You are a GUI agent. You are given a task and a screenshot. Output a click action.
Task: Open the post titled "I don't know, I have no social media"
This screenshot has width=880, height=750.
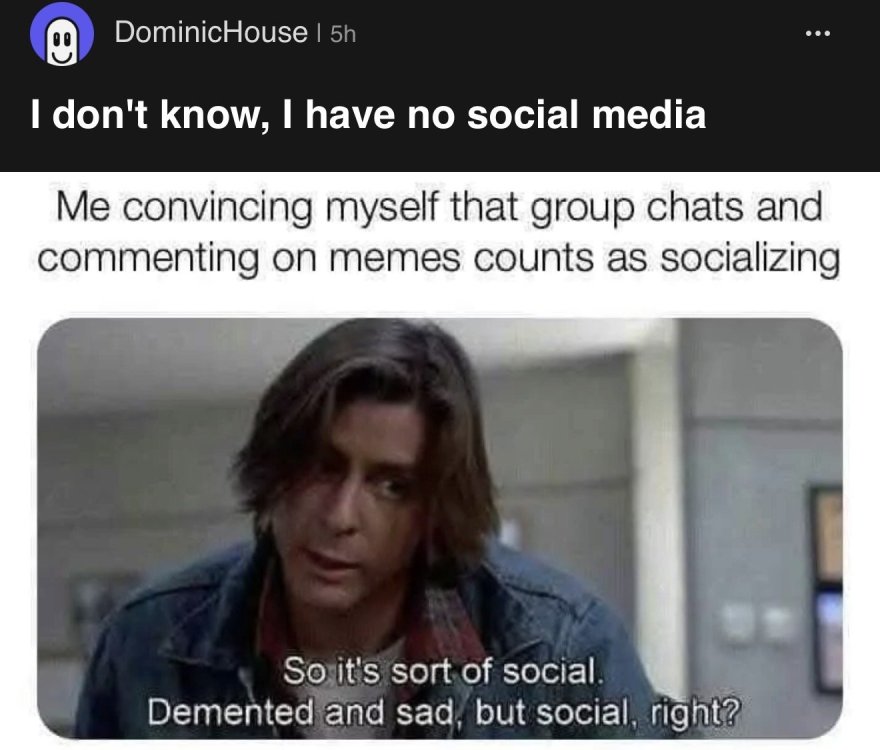[369, 115]
